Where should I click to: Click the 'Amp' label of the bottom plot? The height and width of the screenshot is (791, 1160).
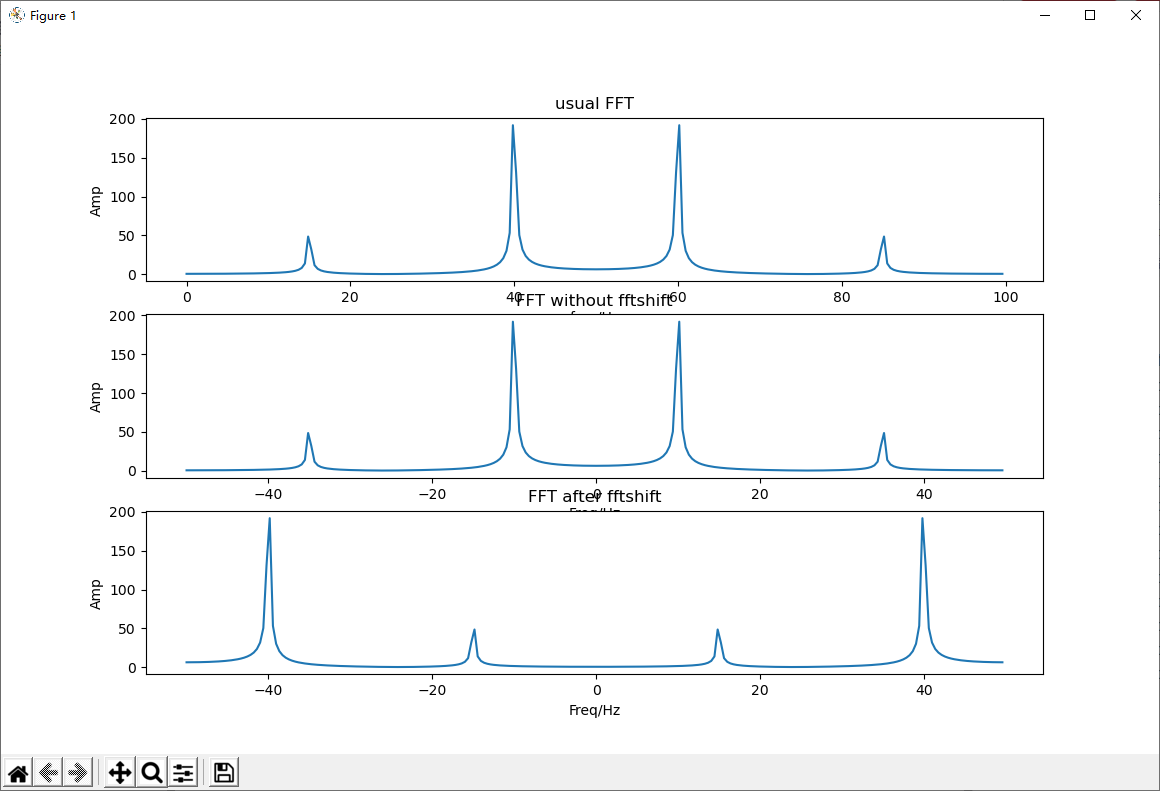(x=95, y=594)
